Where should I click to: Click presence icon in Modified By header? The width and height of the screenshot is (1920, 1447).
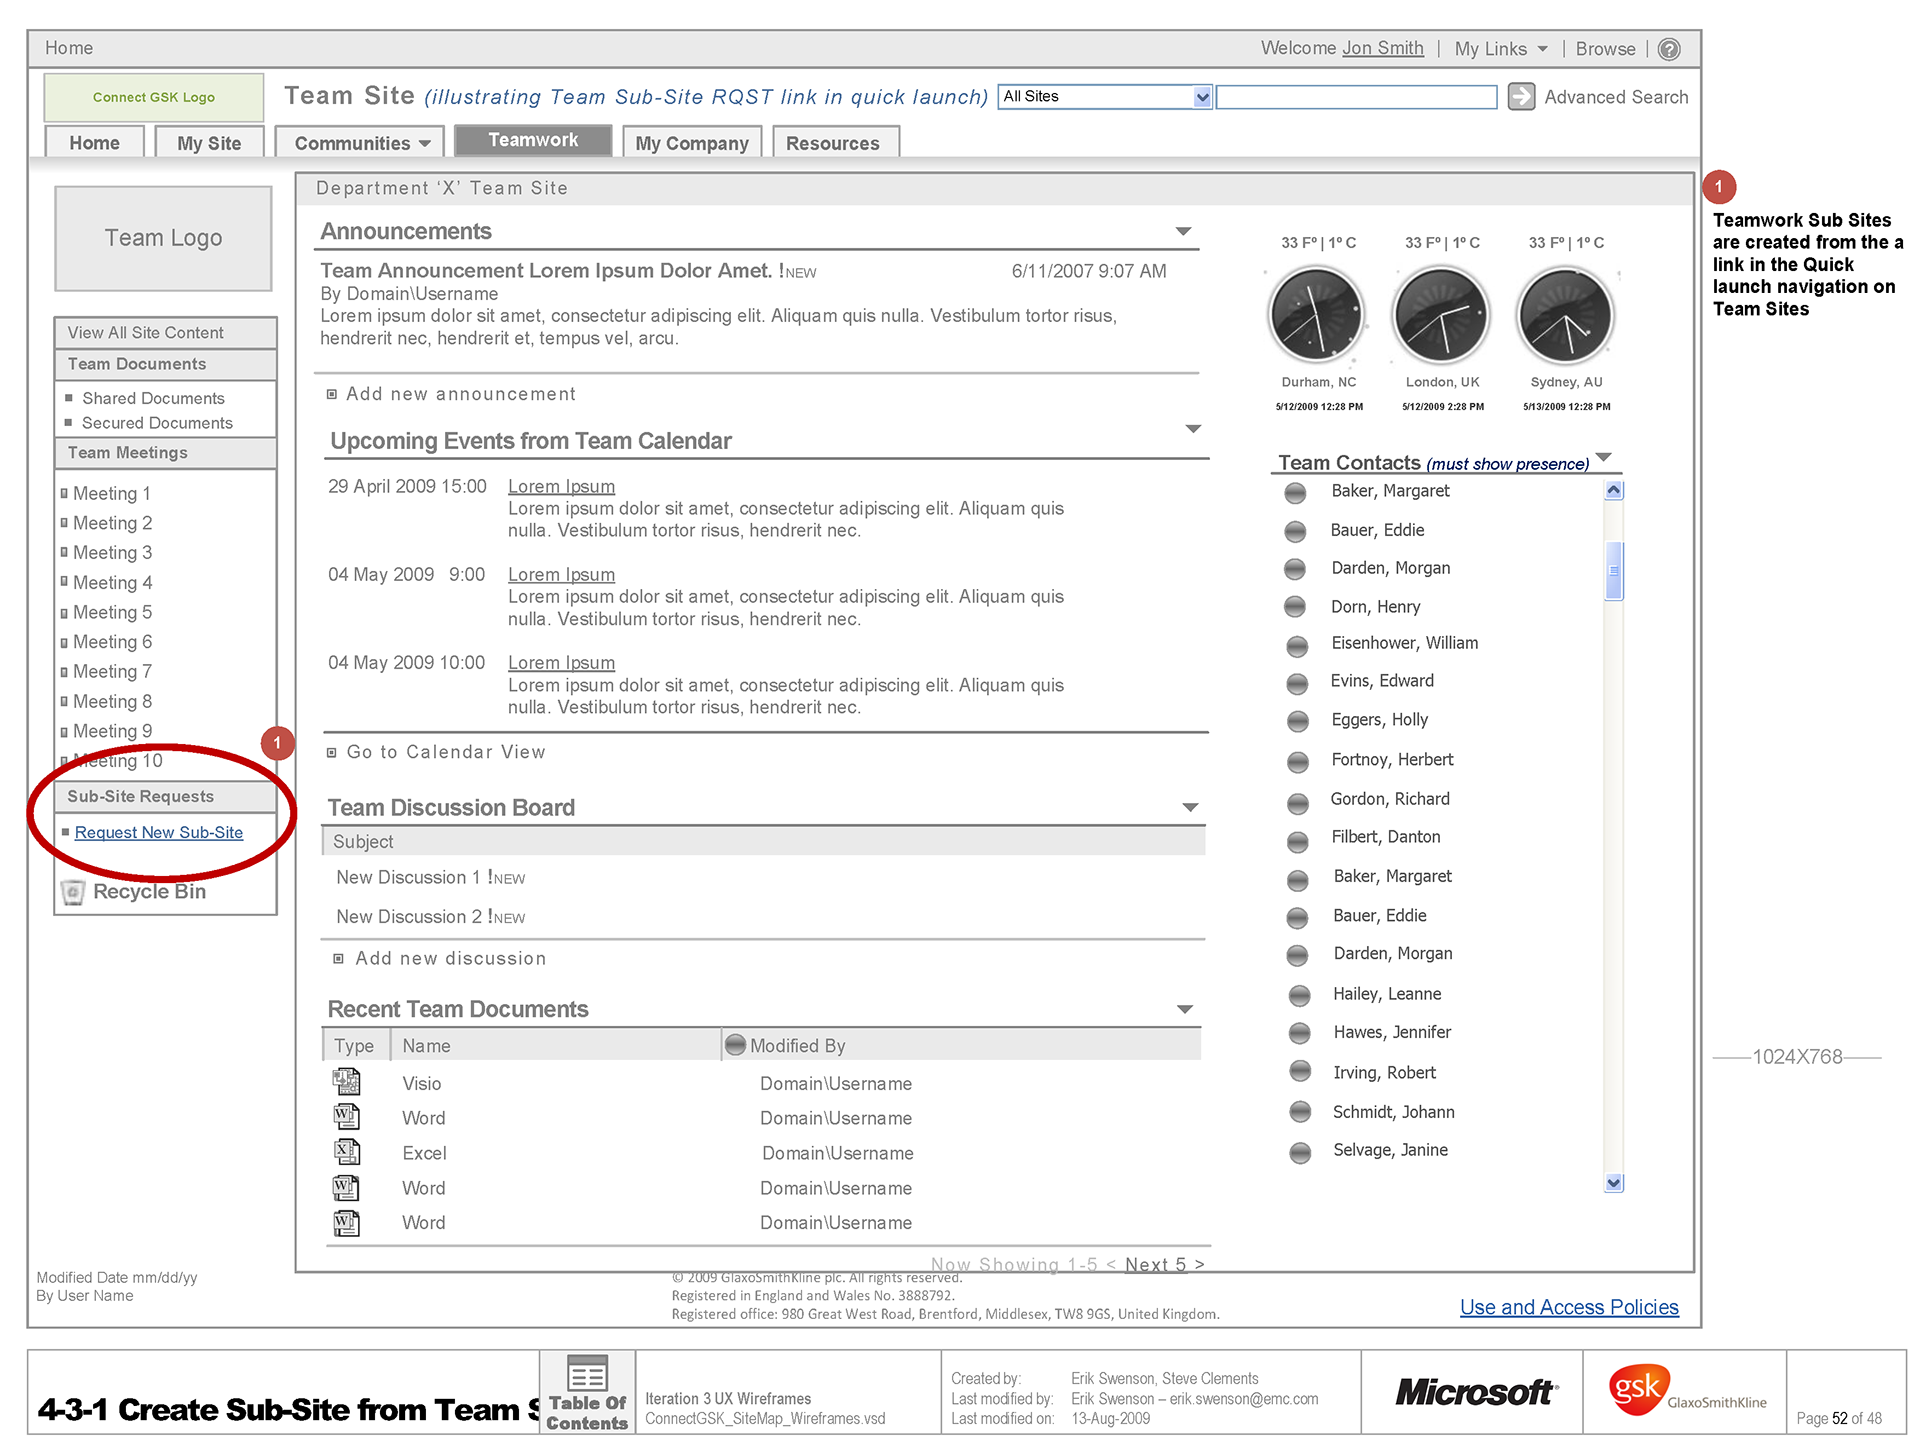click(736, 1045)
